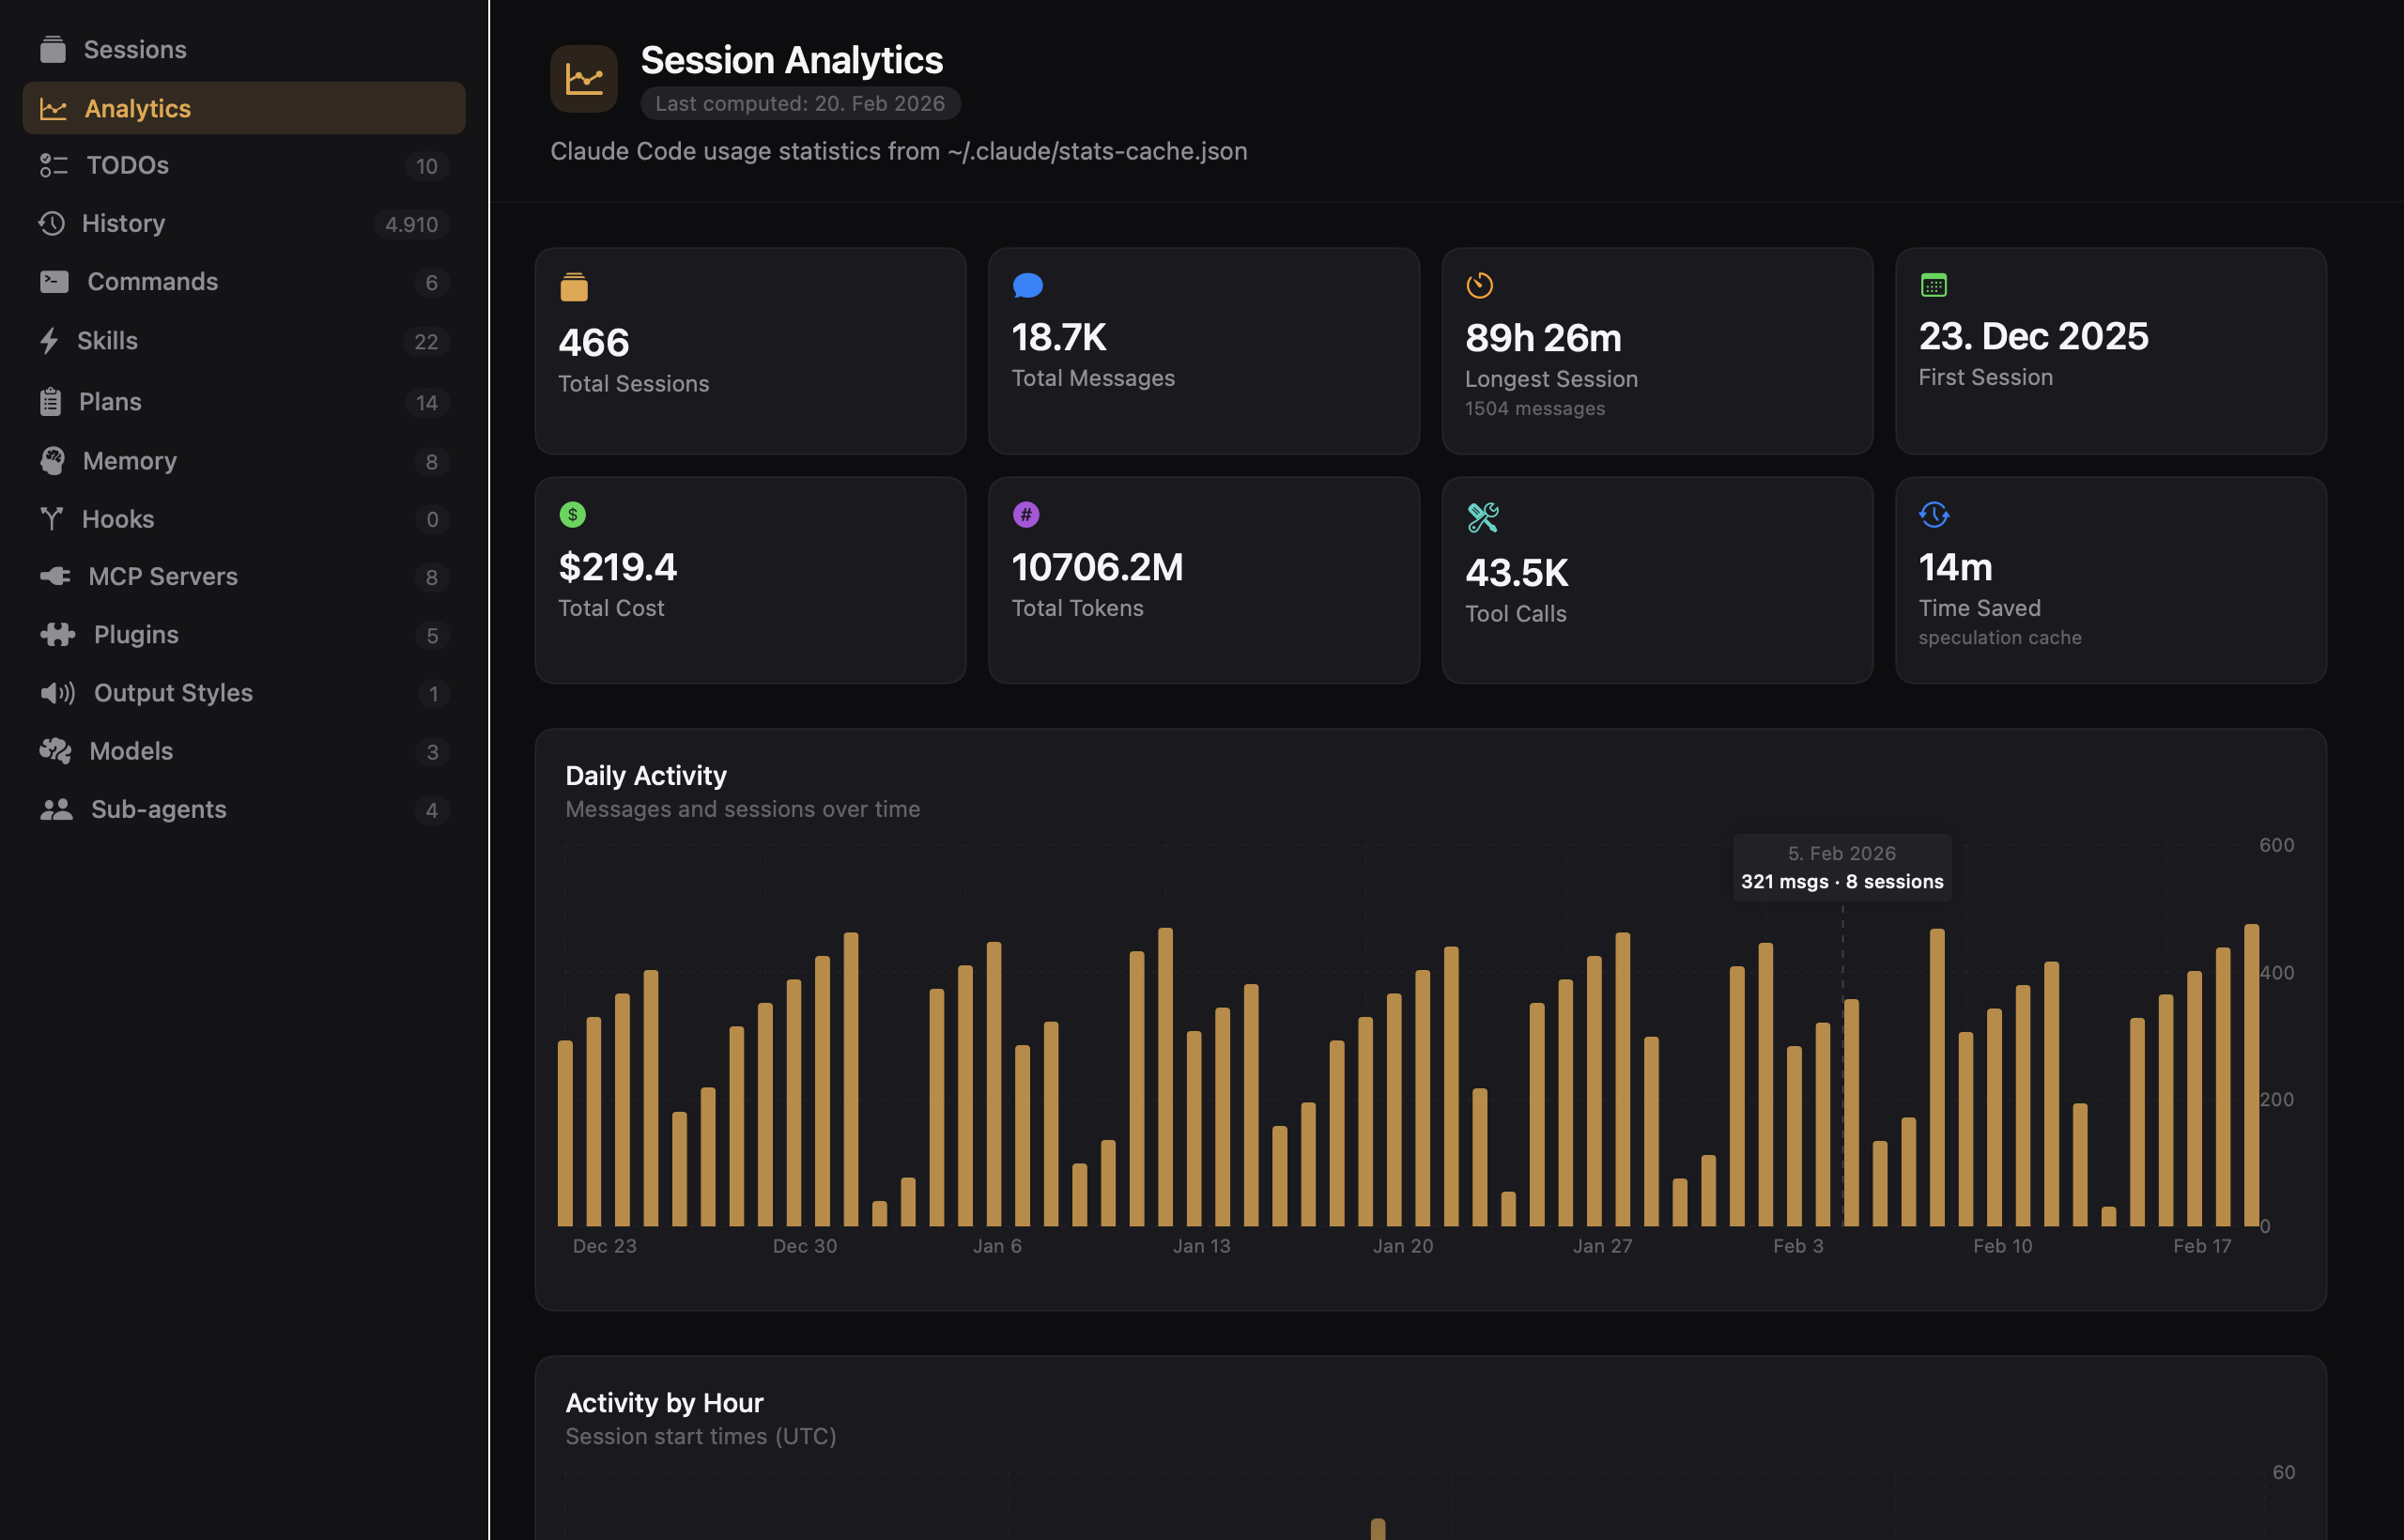This screenshot has width=2404, height=1540.
Task: Click the Plugins puzzle piece icon
Action: (x=58, y=634)
